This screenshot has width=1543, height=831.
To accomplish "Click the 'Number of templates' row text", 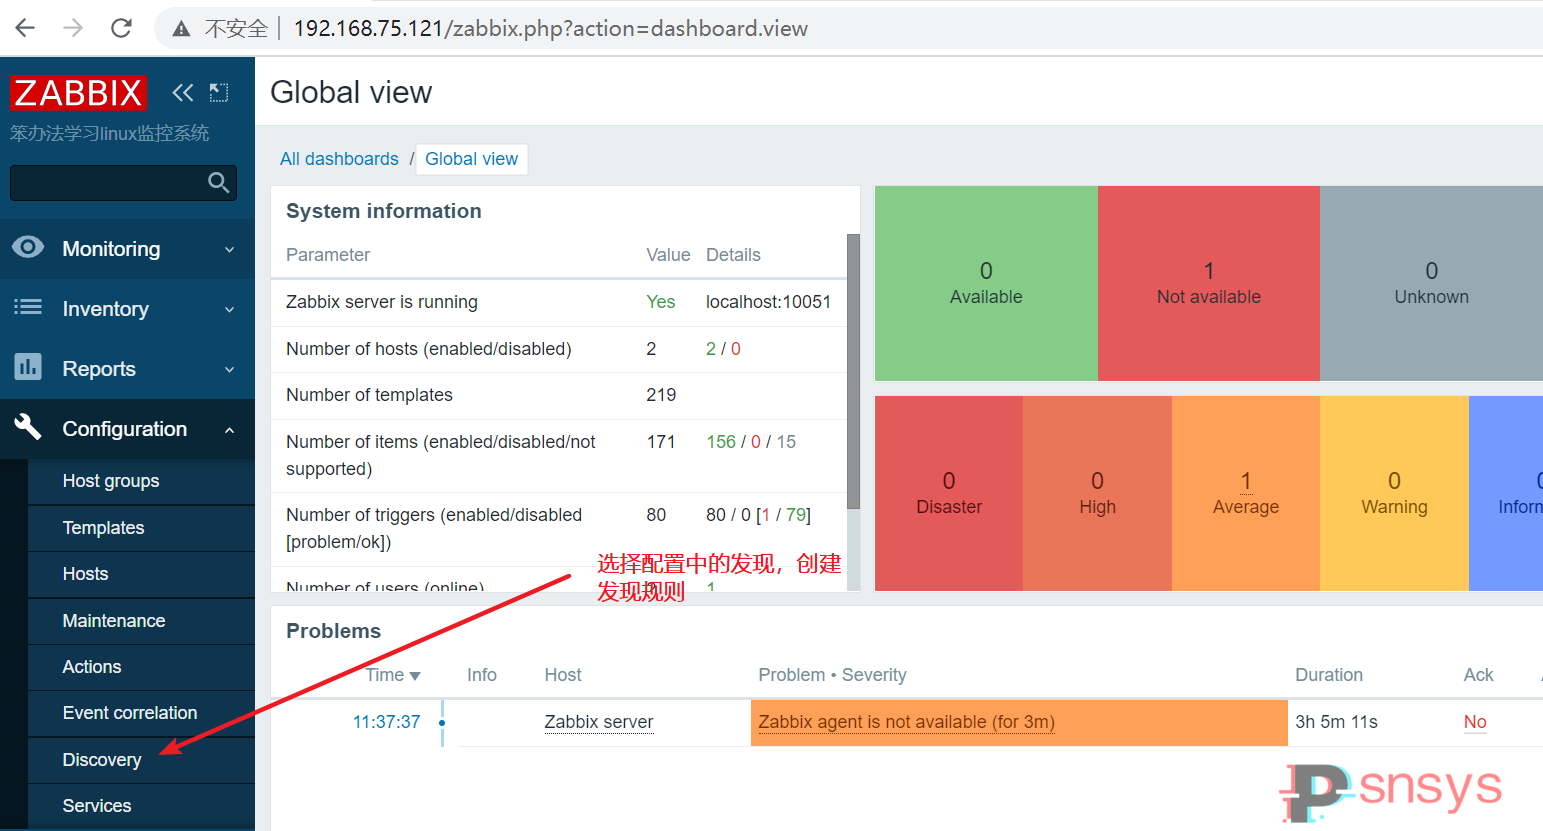I will coord(369,395).
